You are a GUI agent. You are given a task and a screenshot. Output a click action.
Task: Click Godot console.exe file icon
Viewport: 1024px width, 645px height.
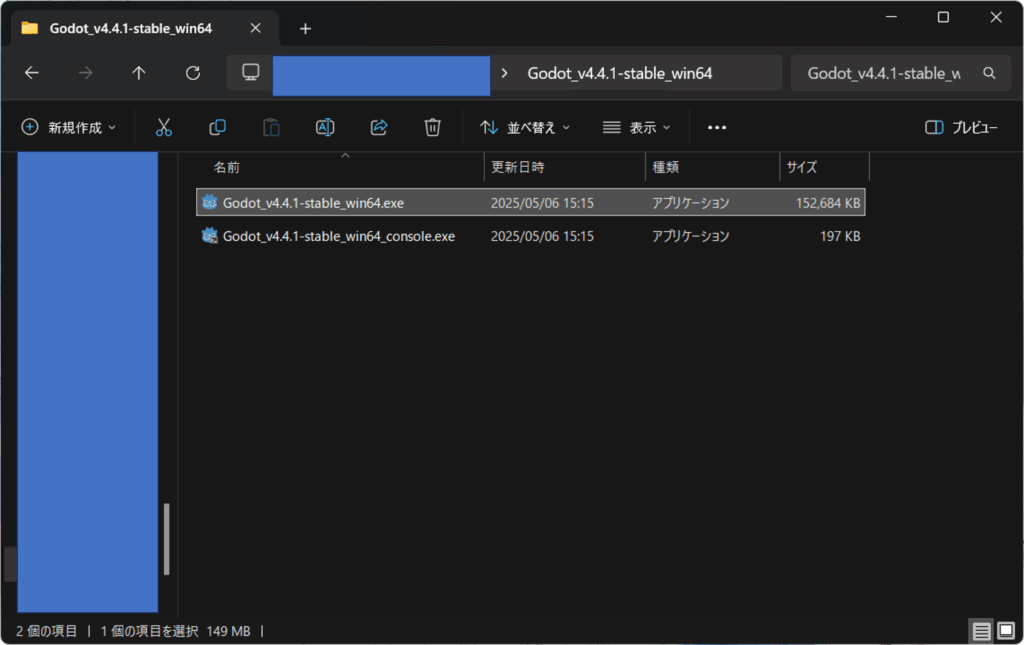pos(209,236)
